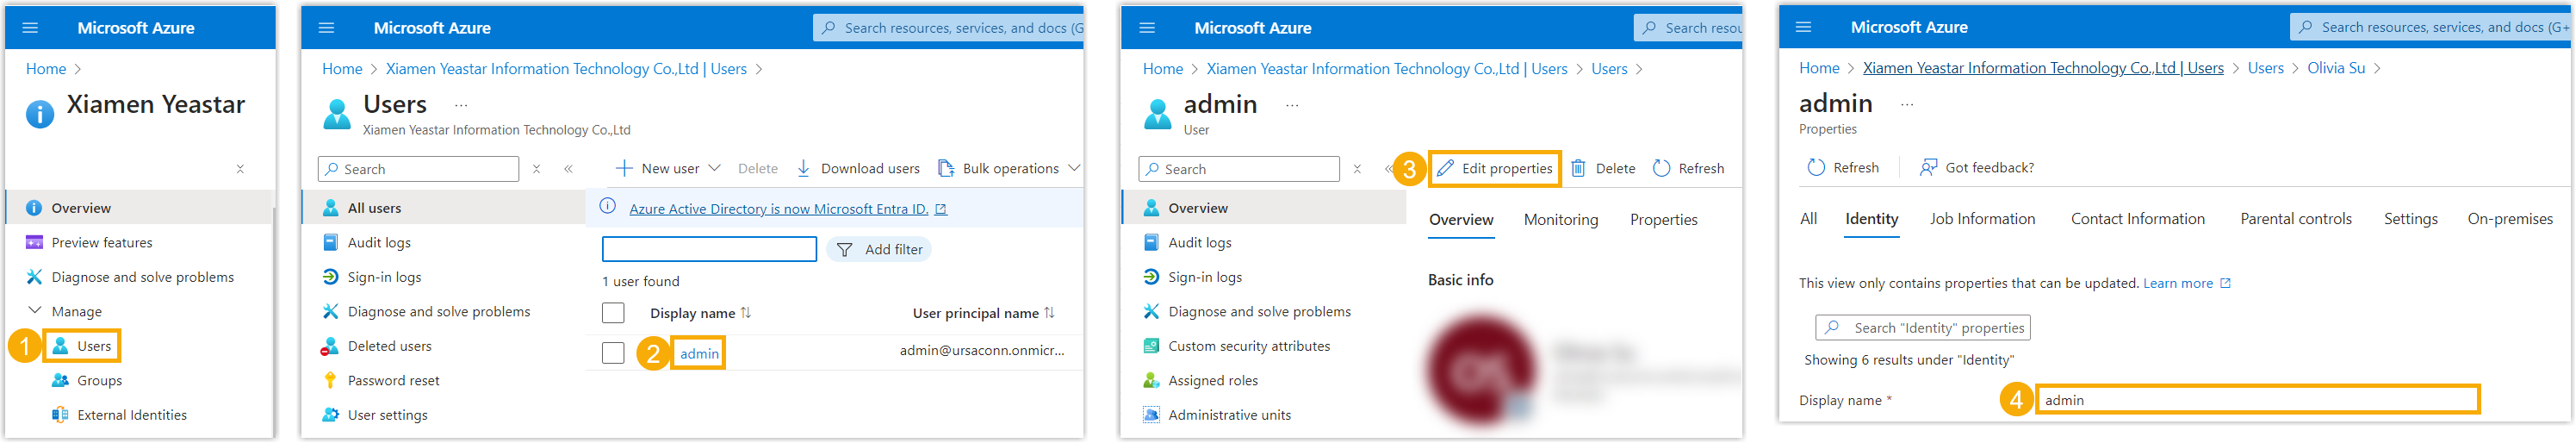Click Users breadcrumb in admin User panel

click(x=1608, y=69)
